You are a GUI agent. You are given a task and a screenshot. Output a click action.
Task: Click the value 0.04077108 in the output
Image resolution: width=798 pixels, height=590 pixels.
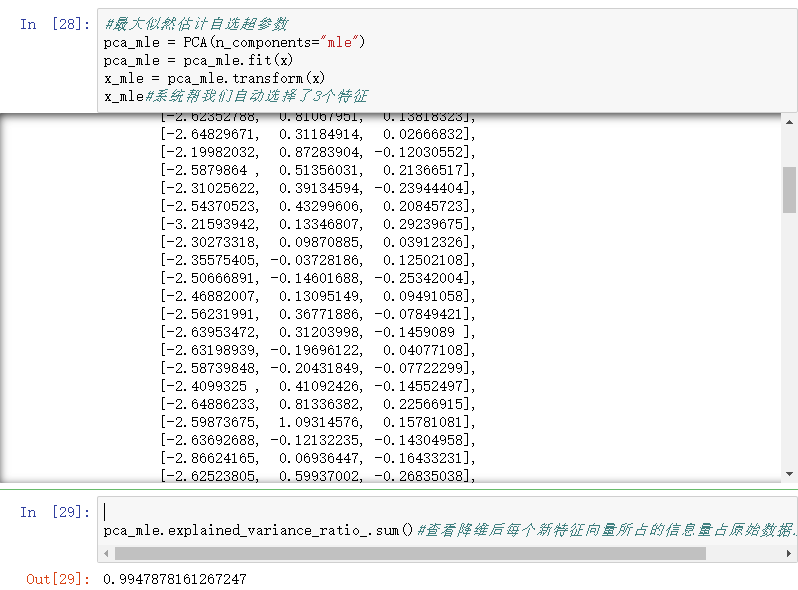point(422,350)
